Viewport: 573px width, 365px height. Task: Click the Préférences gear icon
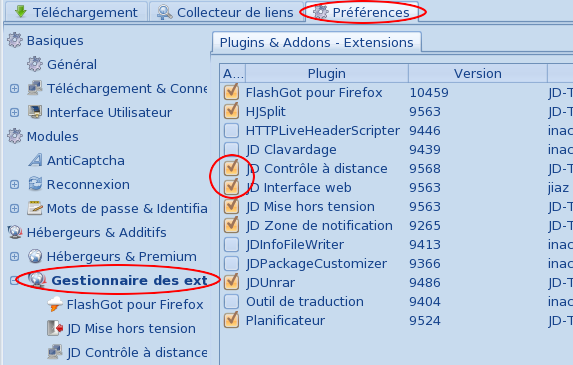click(x=321, y=12)
